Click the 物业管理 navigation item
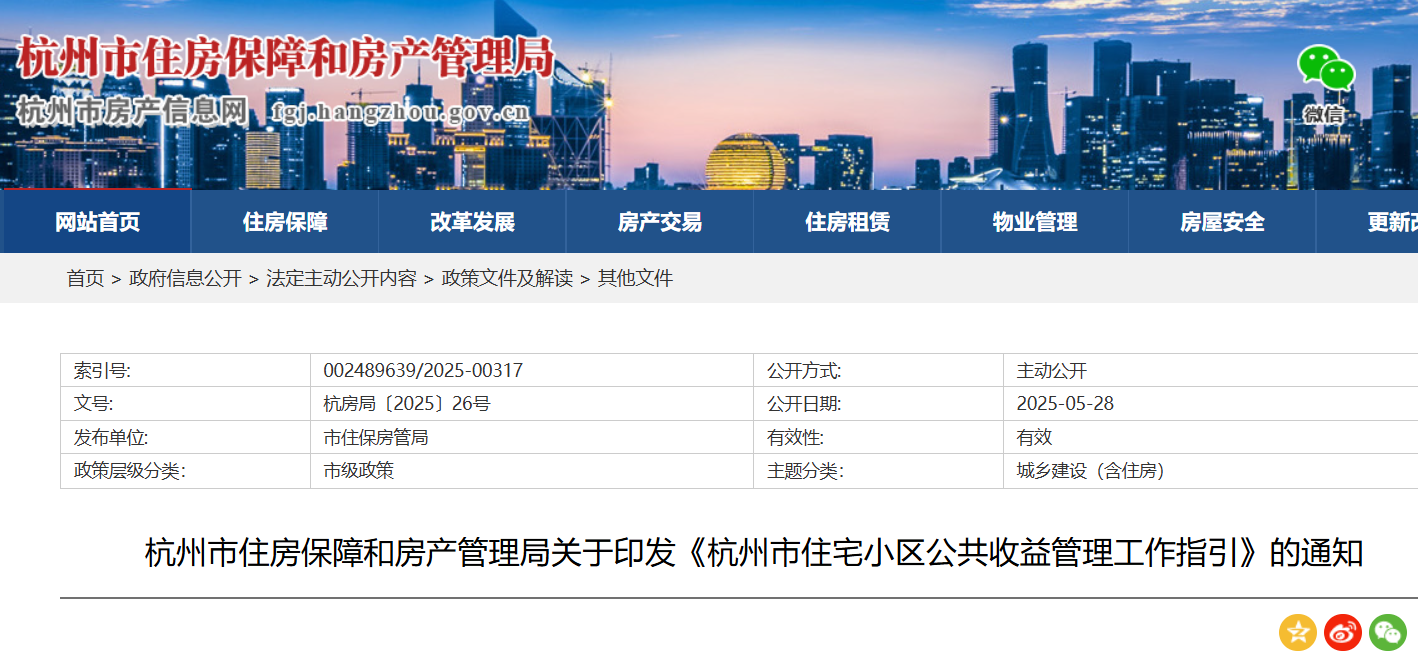The height and width of the screenshot is (651, 1418). point(1035,222)
